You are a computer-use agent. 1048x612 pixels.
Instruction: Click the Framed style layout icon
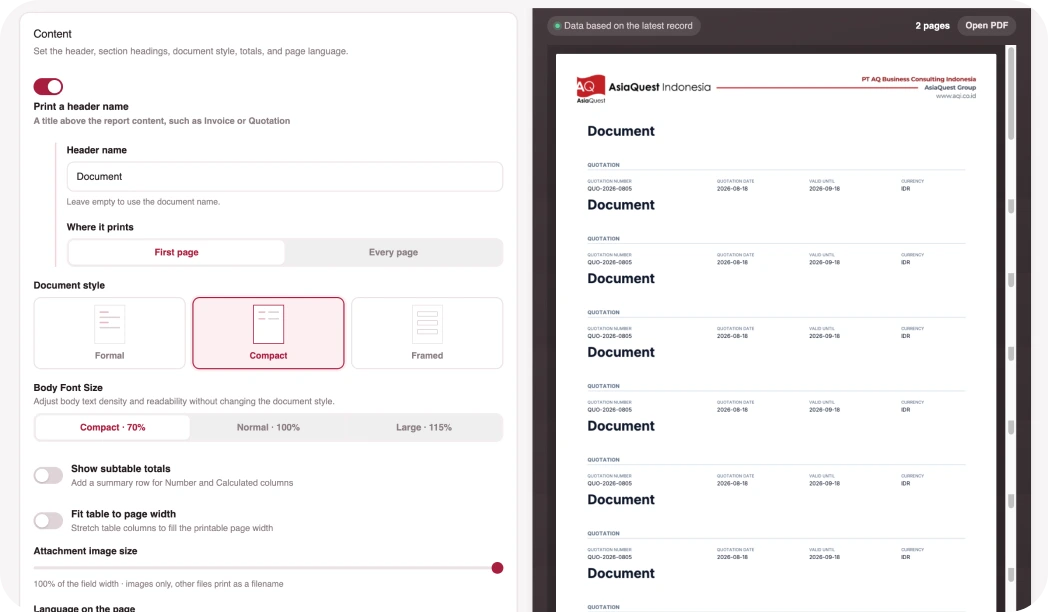(427, 324)
